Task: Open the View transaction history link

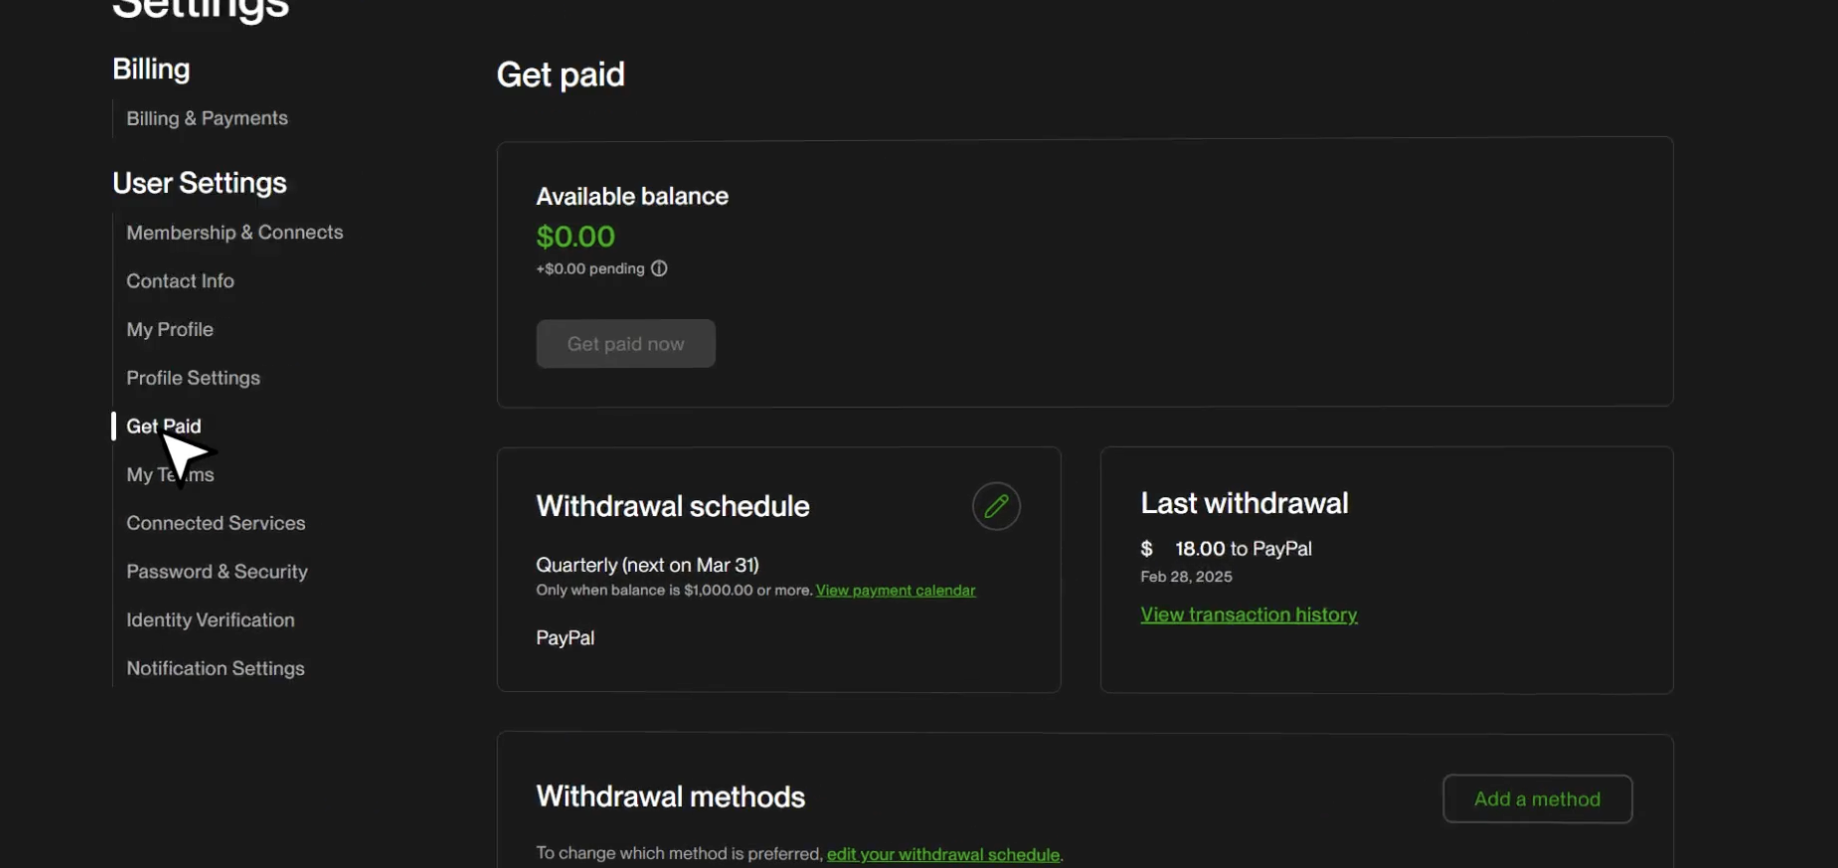Action: coord(1248,615)
